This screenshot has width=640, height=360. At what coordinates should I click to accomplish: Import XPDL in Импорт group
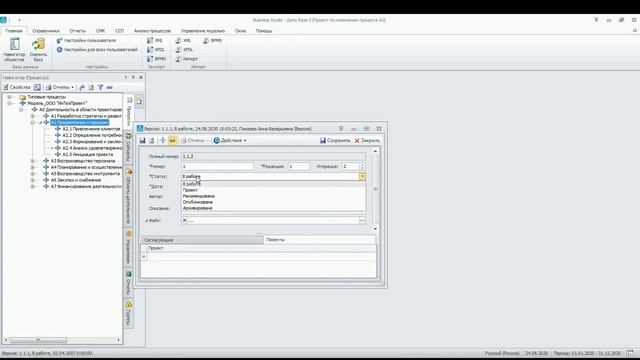tap(184, 49)
